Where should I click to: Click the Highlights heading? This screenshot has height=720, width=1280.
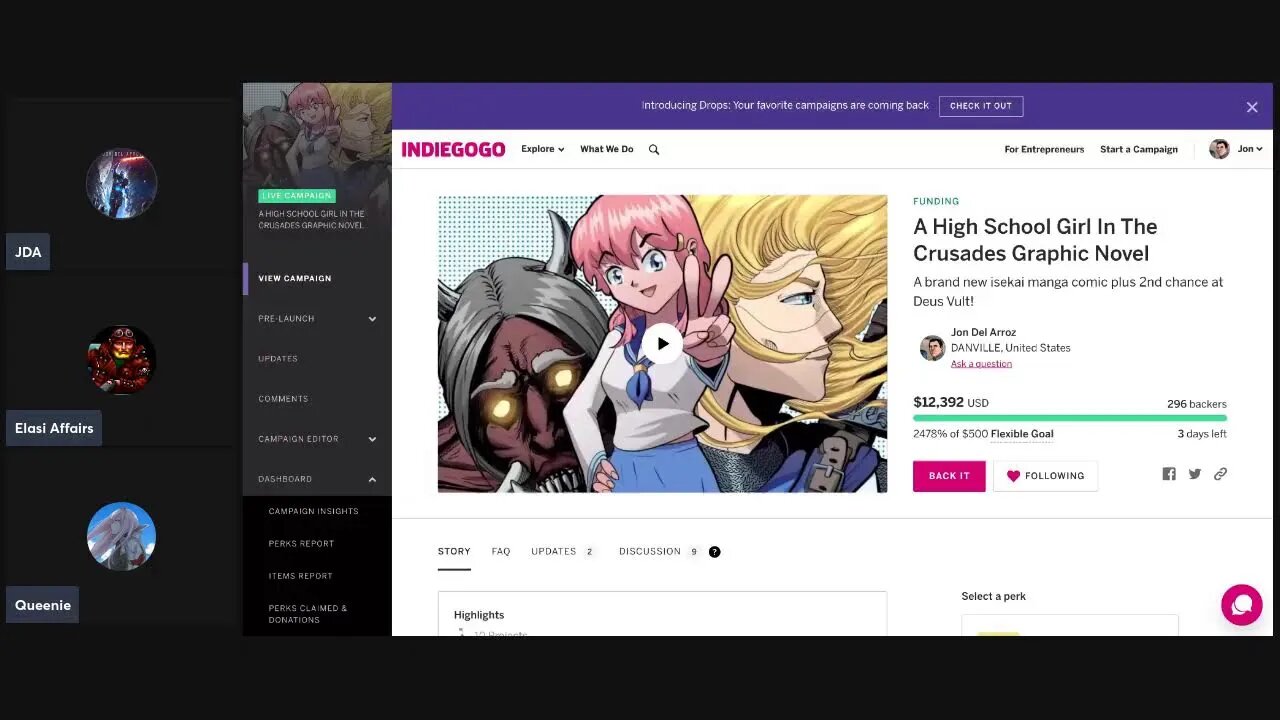[479, 615]
